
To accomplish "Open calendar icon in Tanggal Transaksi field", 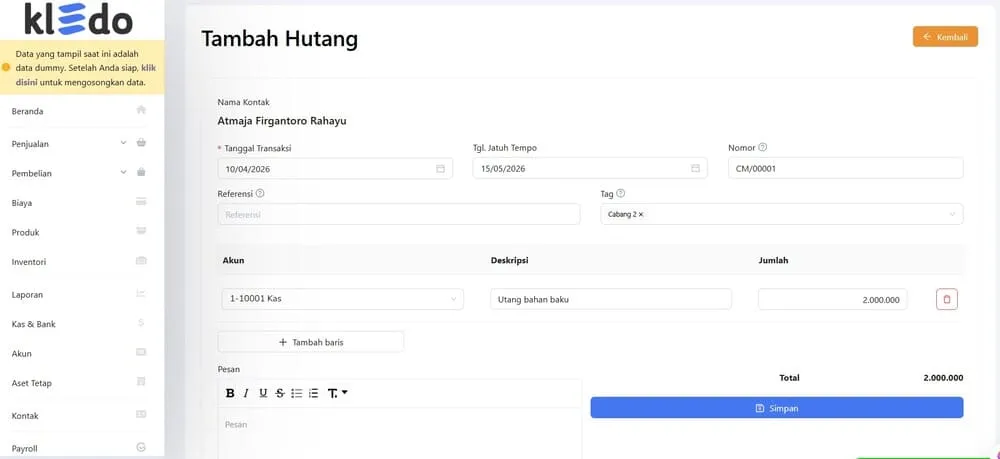I will (x=440, y=169).
